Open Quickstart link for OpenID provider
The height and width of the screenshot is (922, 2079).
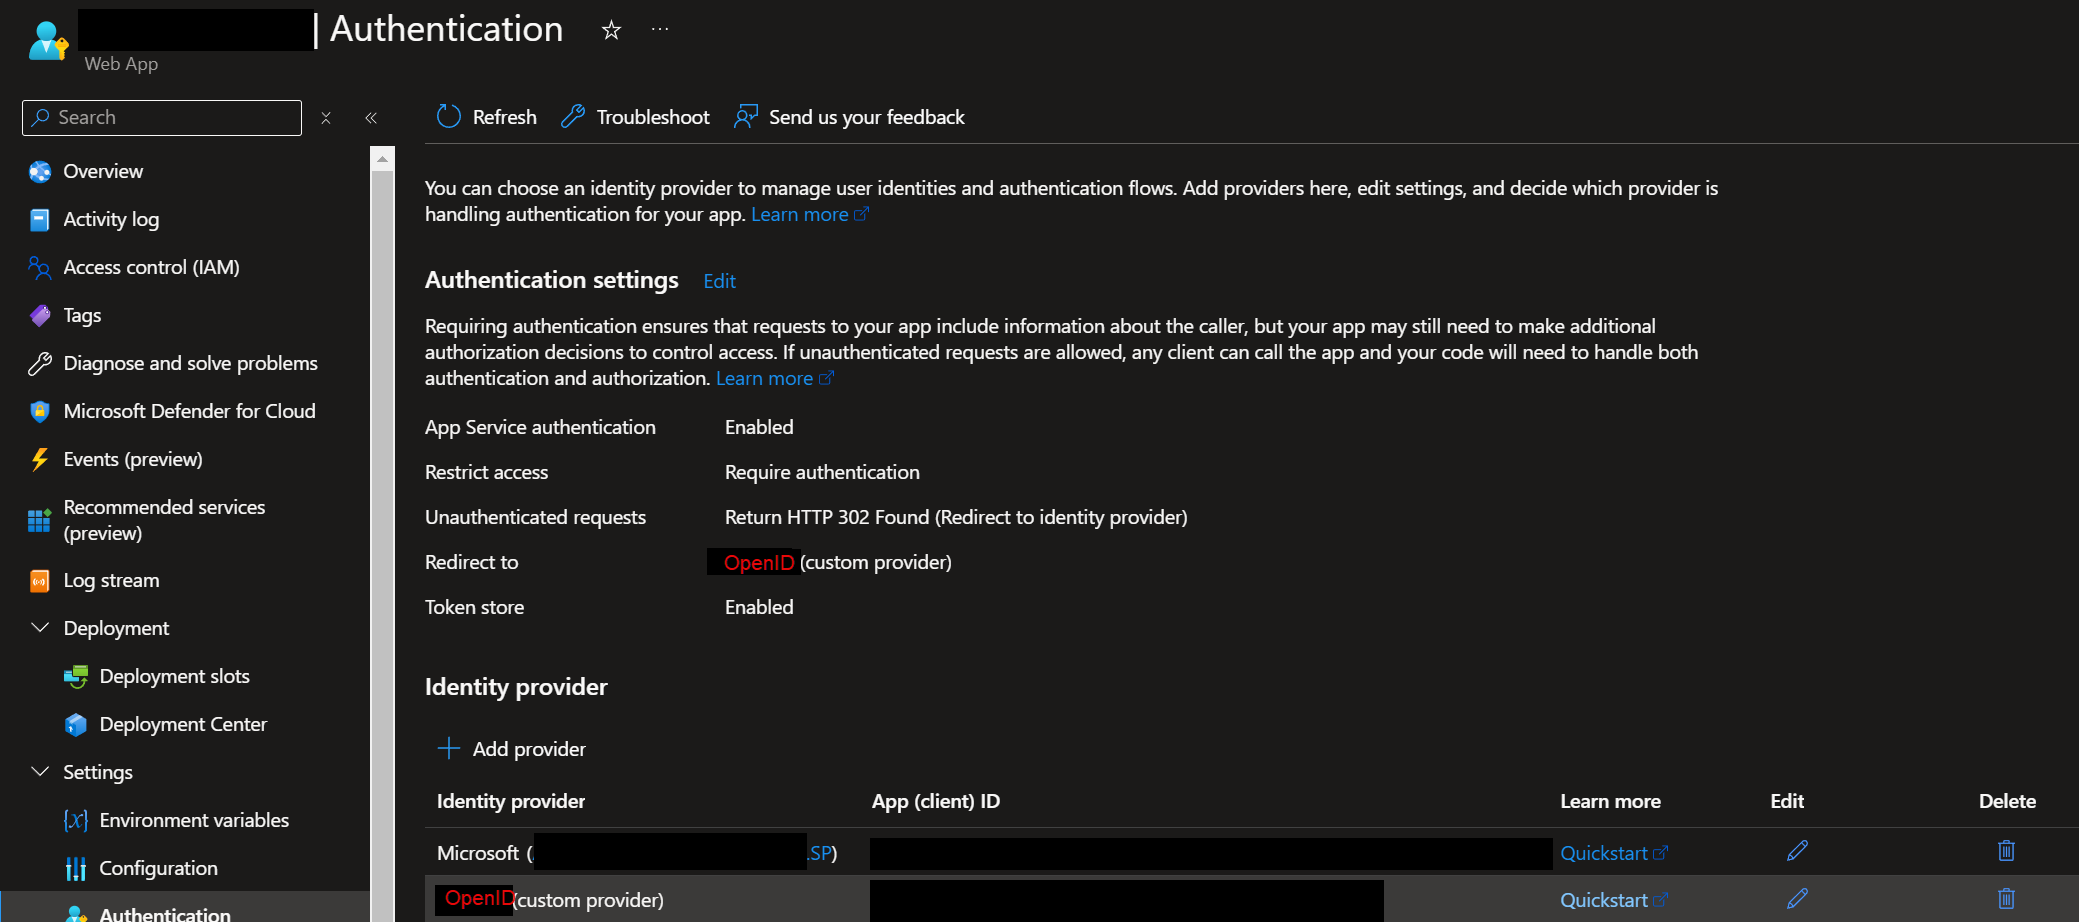tap(1614, 901)
